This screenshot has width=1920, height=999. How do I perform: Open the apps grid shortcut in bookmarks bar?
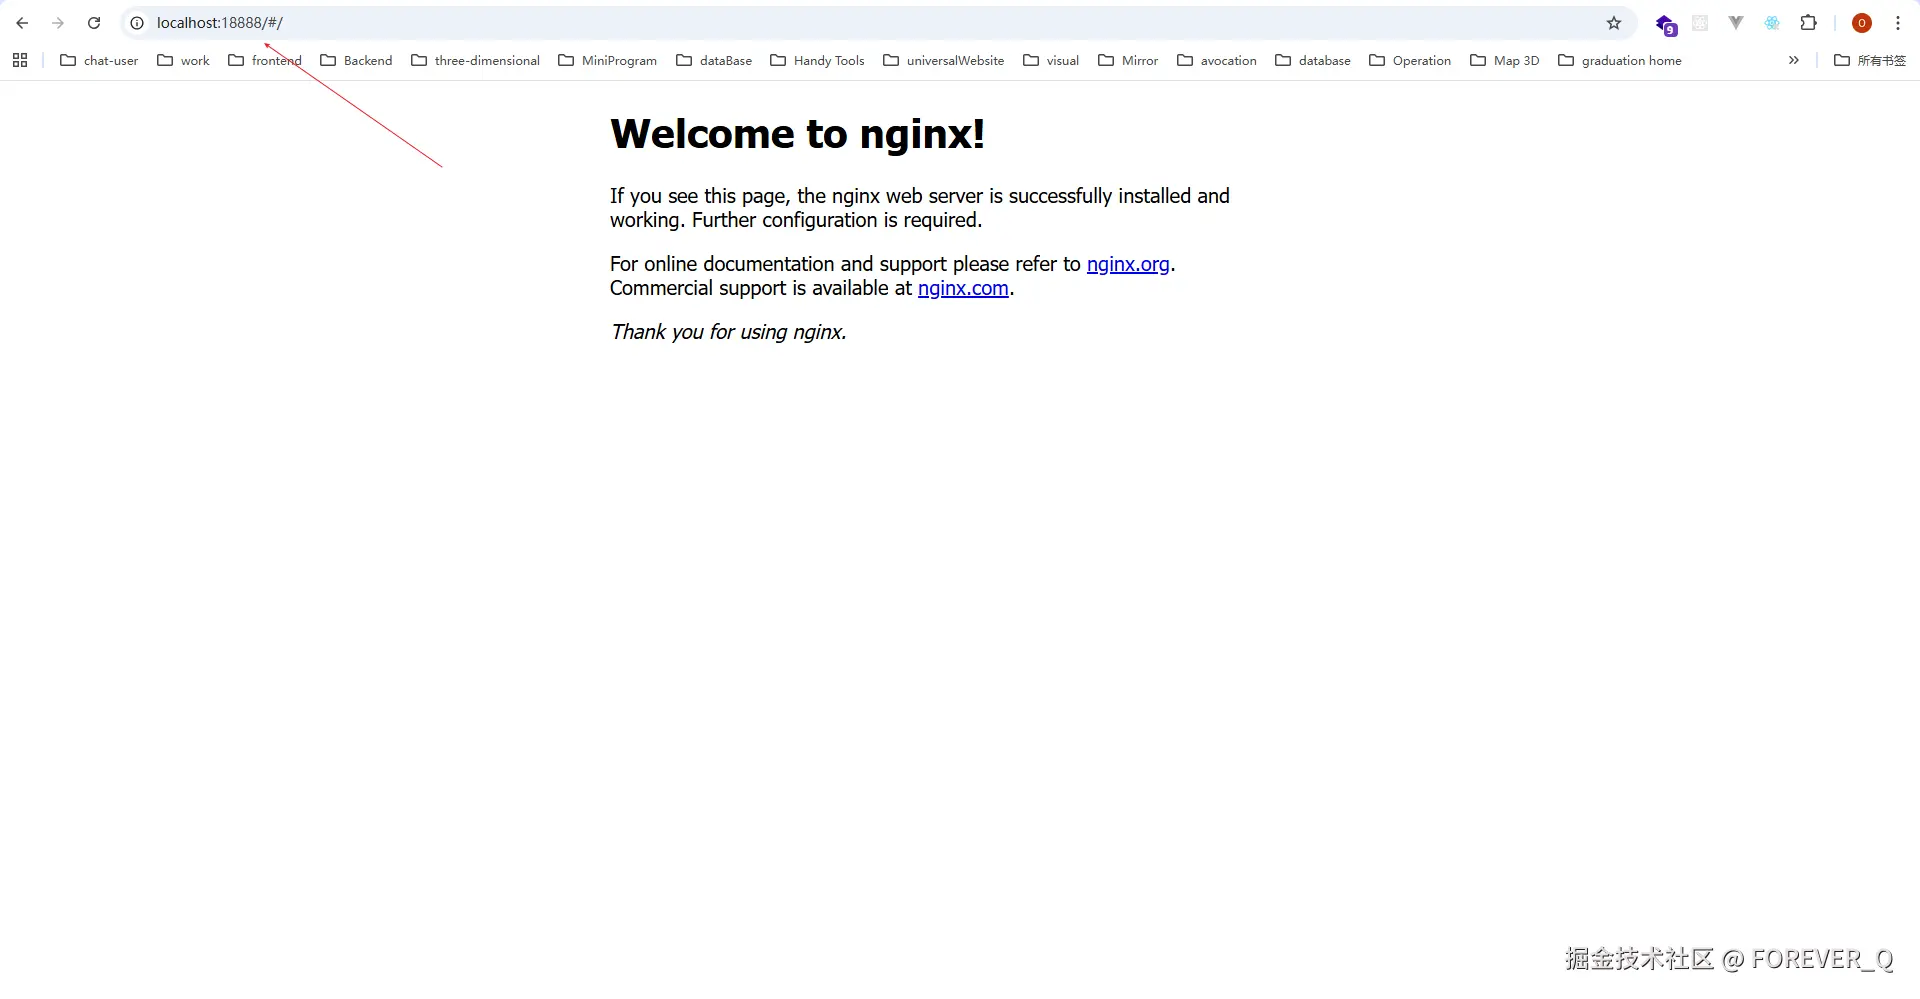pyautogui.click(x=20, y=60)
